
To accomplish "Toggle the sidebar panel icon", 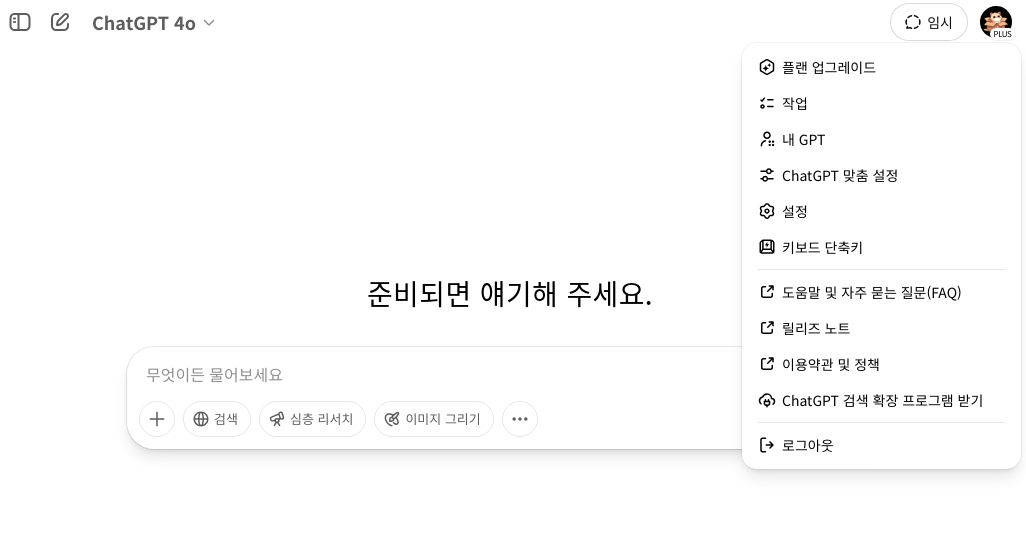I will click(20, 22).
